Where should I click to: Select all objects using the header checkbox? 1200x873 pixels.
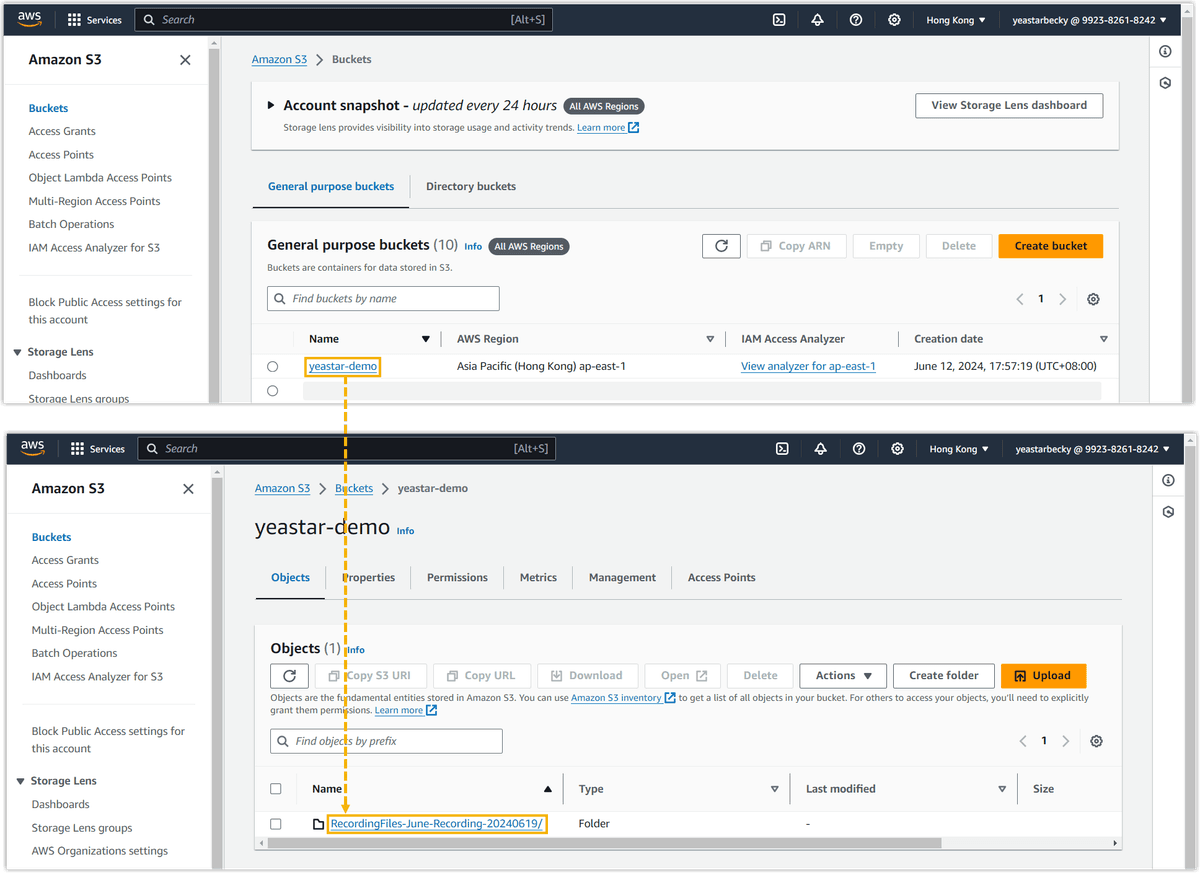[x=276, y=788]
